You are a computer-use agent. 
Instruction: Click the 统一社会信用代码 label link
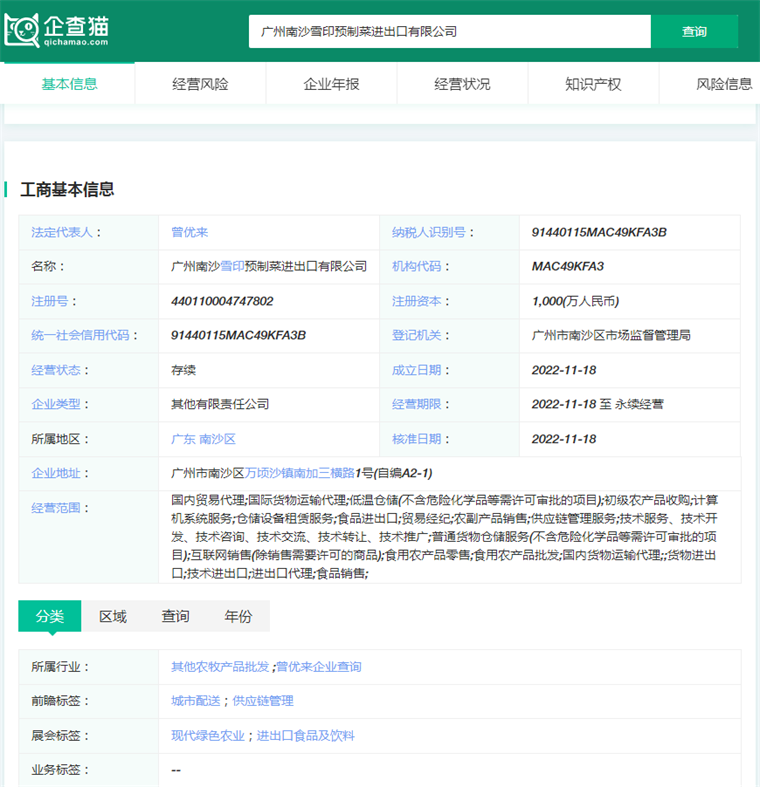(x=80, y=335)
